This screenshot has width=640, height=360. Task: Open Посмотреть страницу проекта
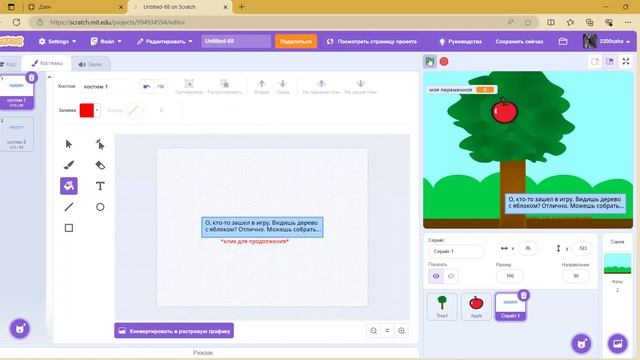(x=372, y=41)
